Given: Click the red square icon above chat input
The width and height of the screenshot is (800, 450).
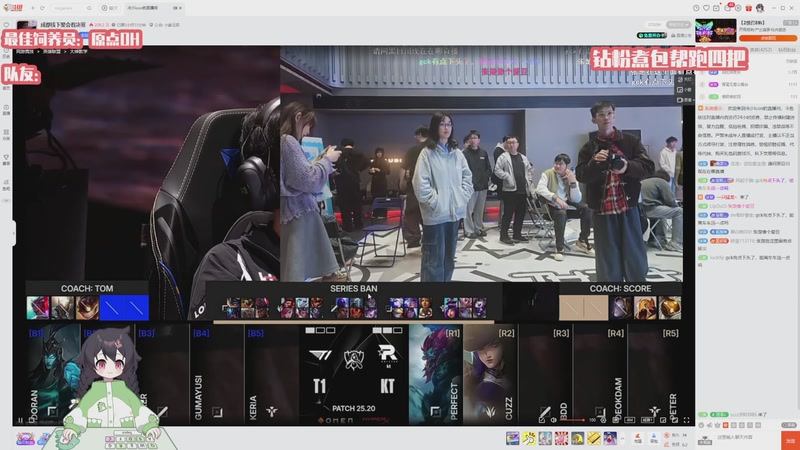Looking at the screenshot, I should pos(725,424).
